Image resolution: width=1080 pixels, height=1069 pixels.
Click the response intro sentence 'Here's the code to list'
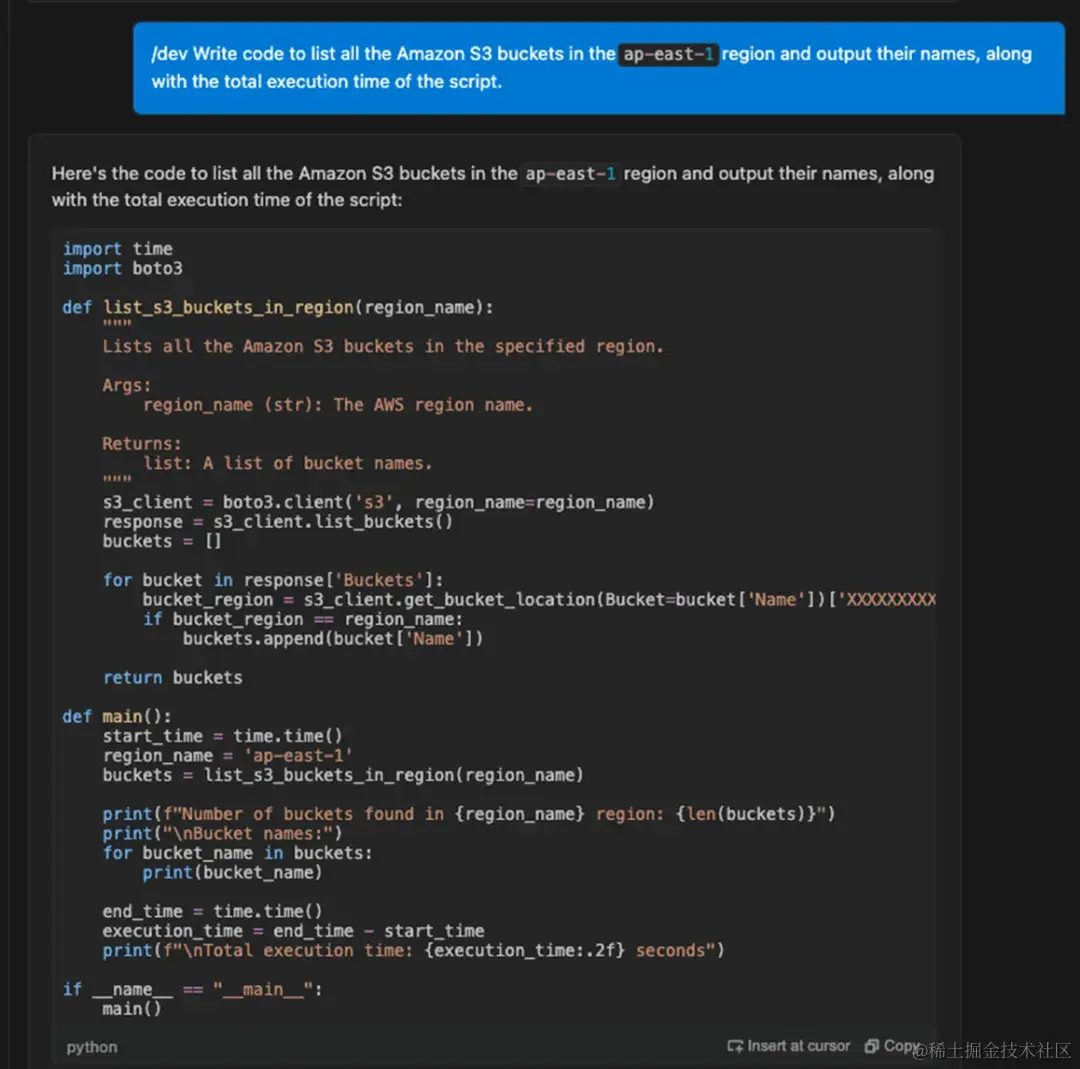(x=493, y=187)
